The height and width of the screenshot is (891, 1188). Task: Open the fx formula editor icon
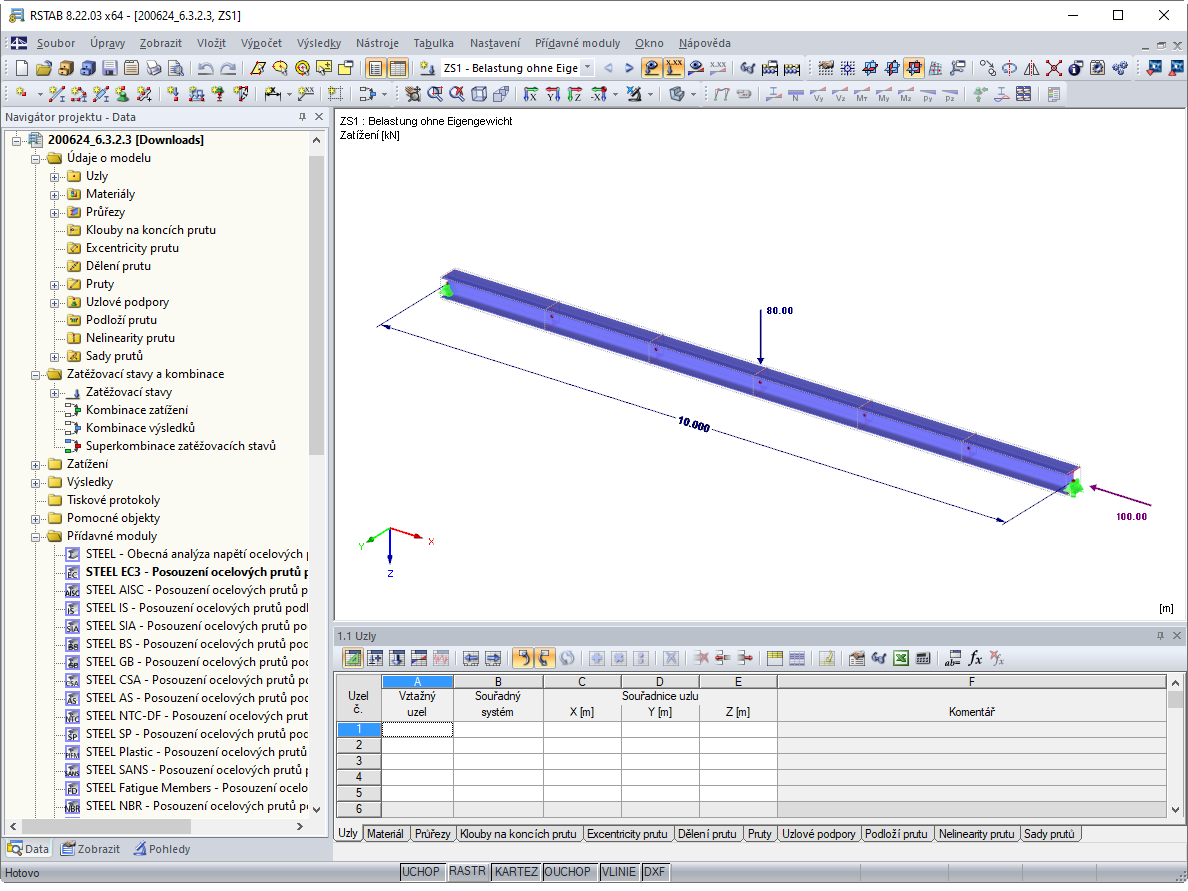[x=975, y=658]
